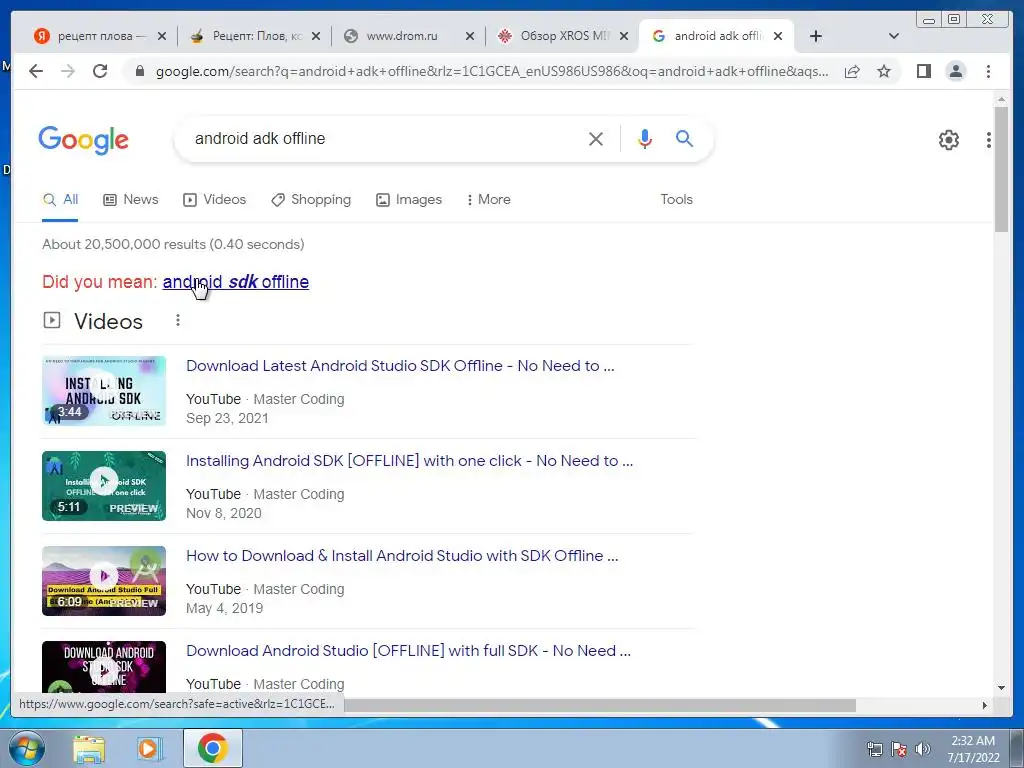This screenshot has width=1024, height=768.
Task: Open the Windows Start menu
Action: click(x=26, y=748)
